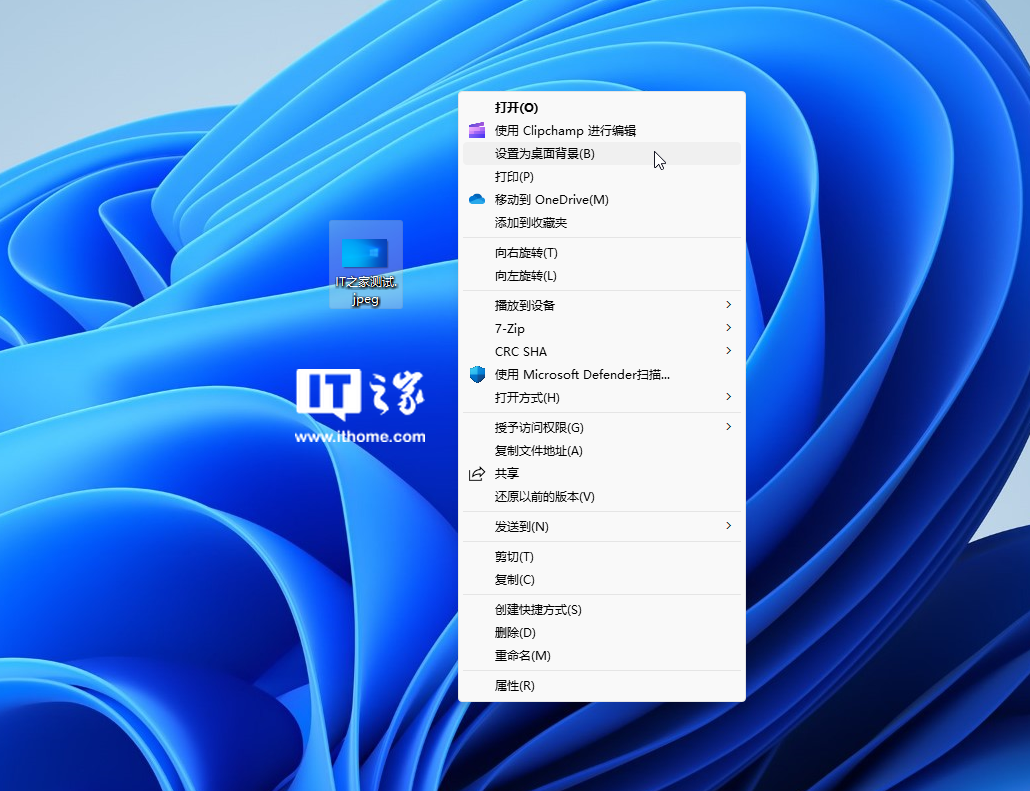This screenshot has height=791, width=1030.
Task: Click the OneDrive cloud icon
Action: tap(477, 199)
